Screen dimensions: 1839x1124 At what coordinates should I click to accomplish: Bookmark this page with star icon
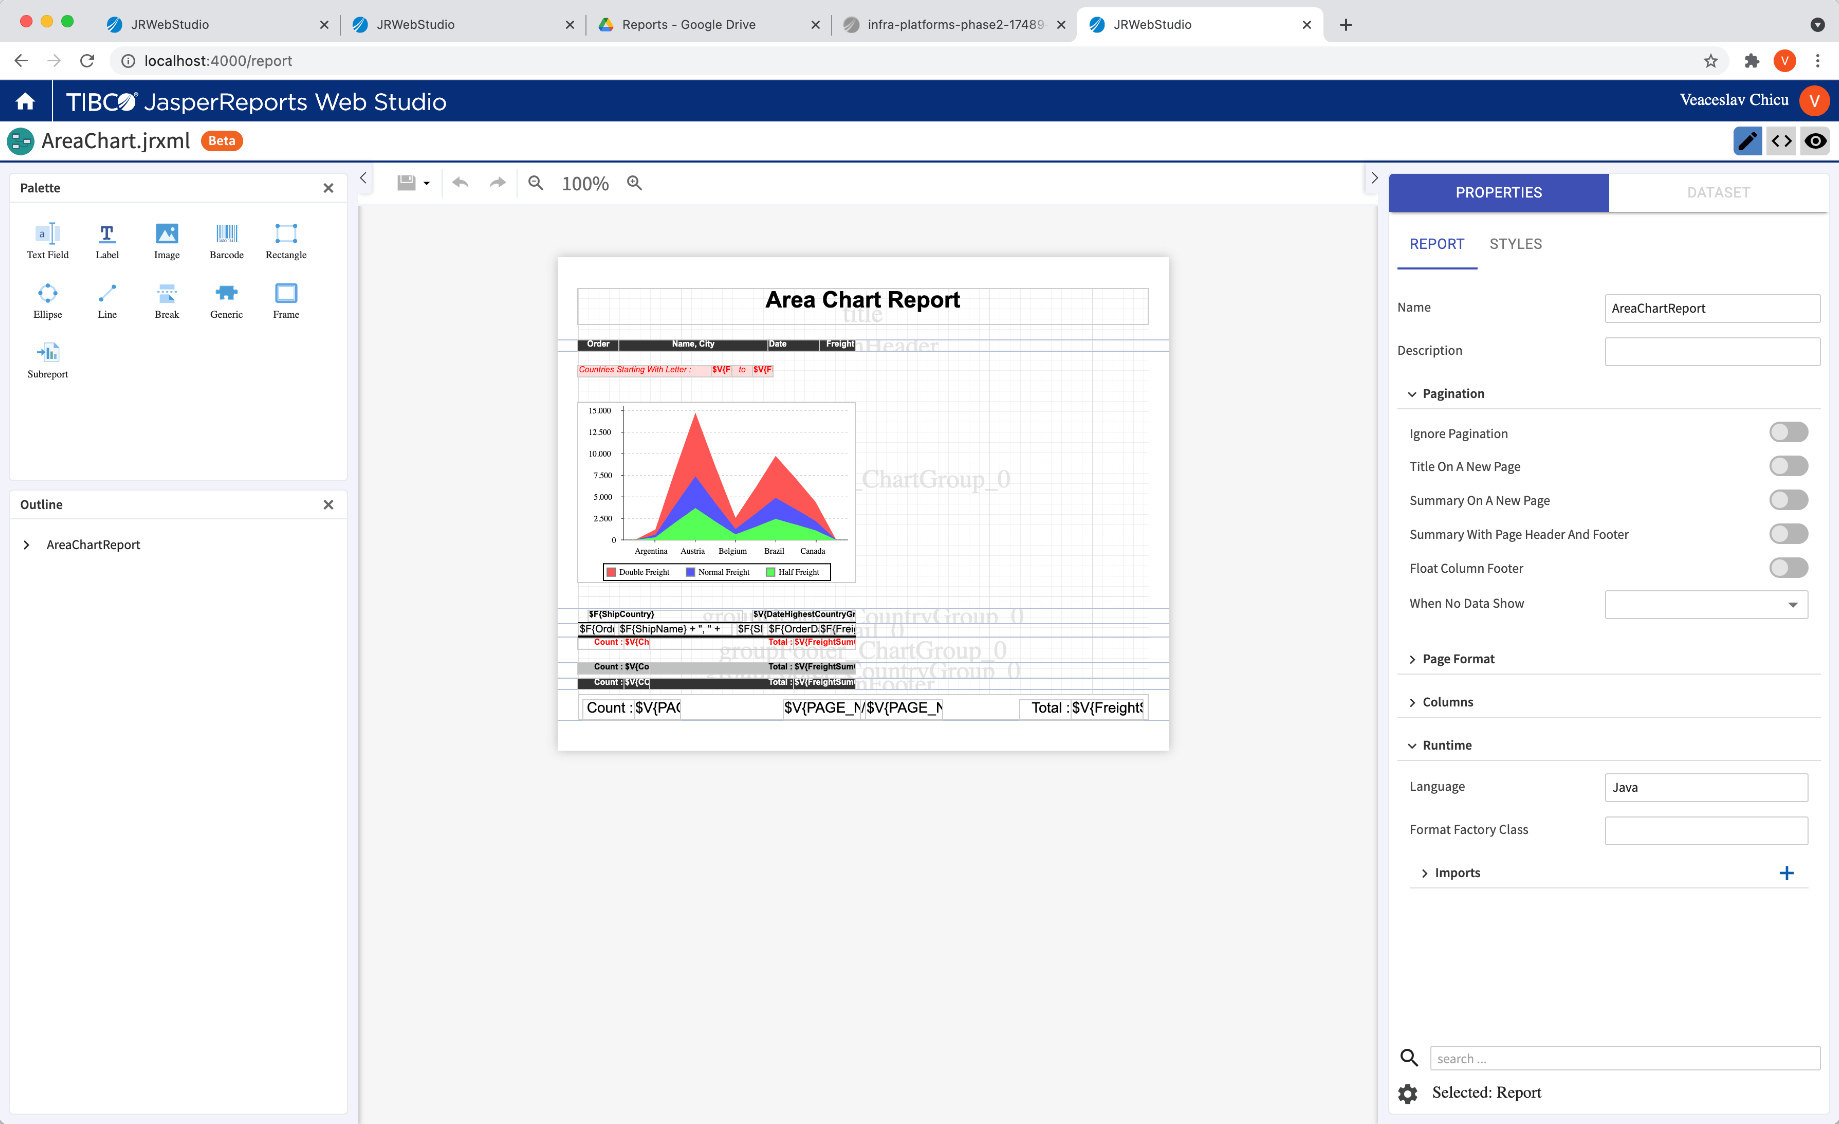pyautogui.click(x=1711, y=61)
